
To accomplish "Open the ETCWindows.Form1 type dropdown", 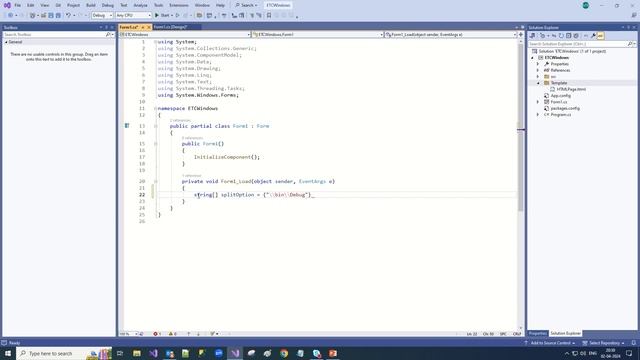I will pyautogui.click(x=318, y=35).
